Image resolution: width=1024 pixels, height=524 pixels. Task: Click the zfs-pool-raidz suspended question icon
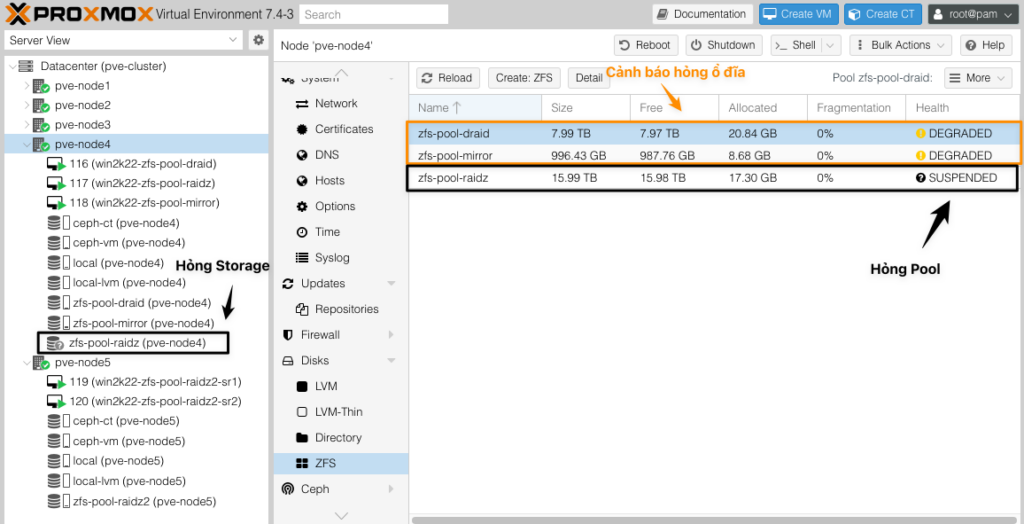(921, 178)
